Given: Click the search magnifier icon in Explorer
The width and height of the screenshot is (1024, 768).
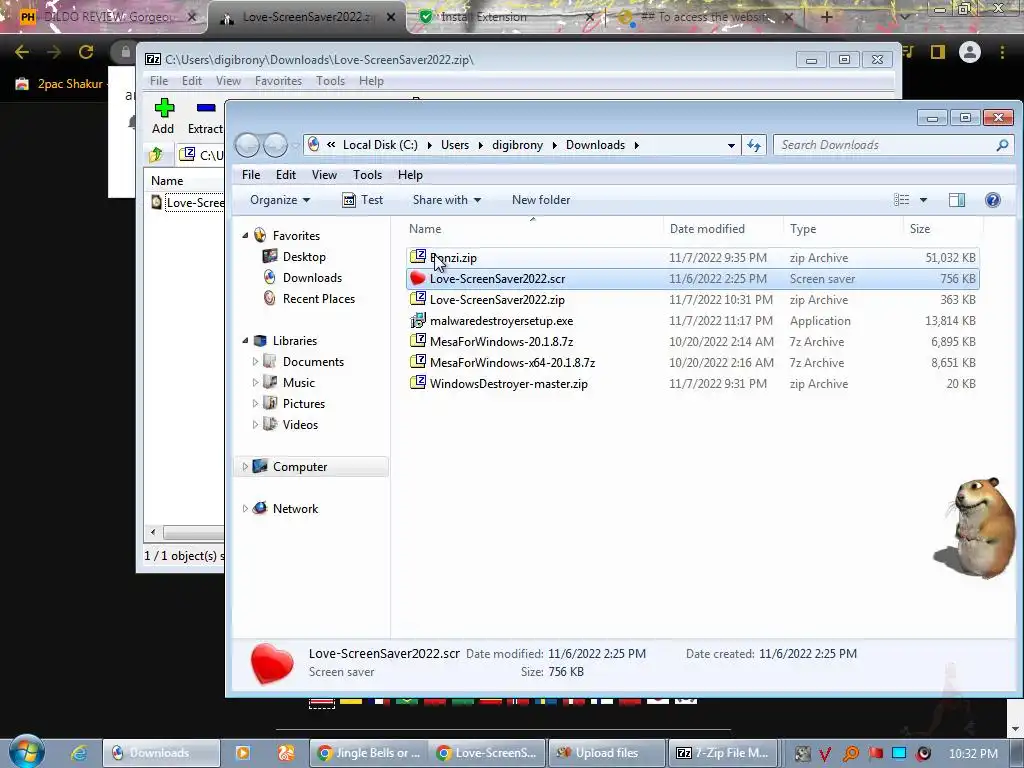Looking at the screenshot, I should click(x=1002, y=145).
